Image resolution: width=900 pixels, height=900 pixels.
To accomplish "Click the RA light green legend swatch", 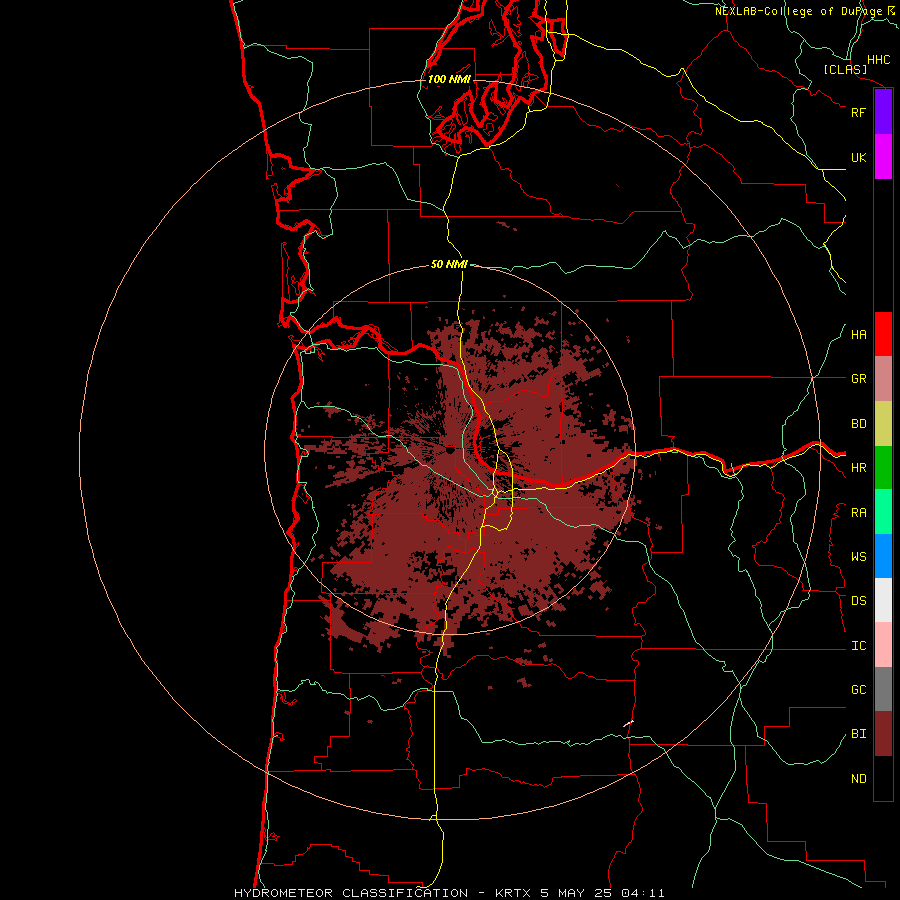I will point(883,512).
